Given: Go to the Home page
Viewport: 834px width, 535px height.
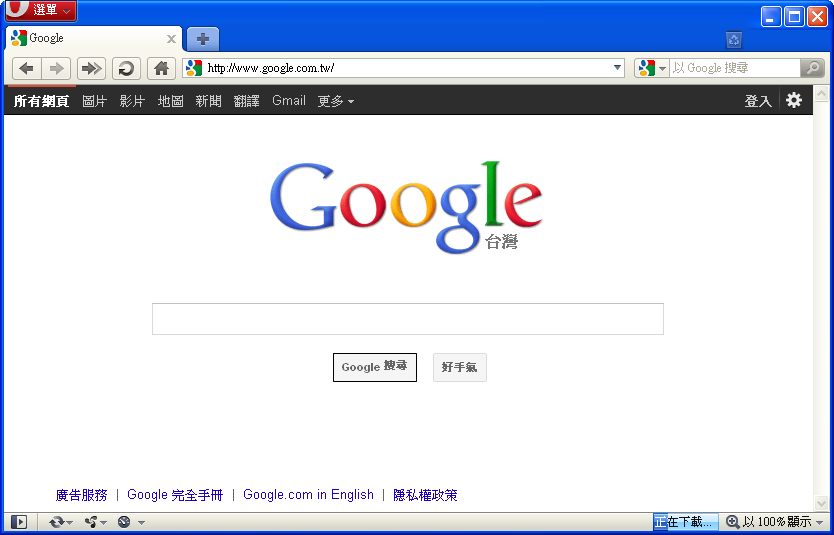Looking at the screenshot, I should point(161,68).
